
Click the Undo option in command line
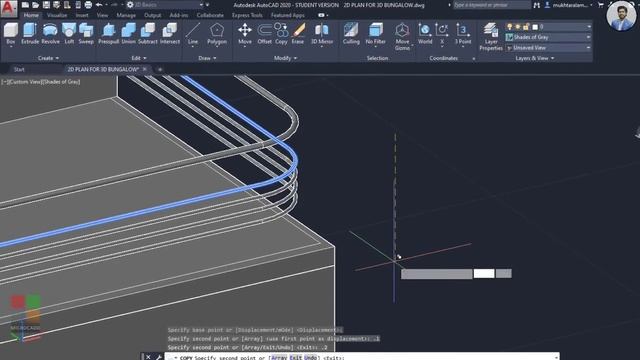[311, 358]
